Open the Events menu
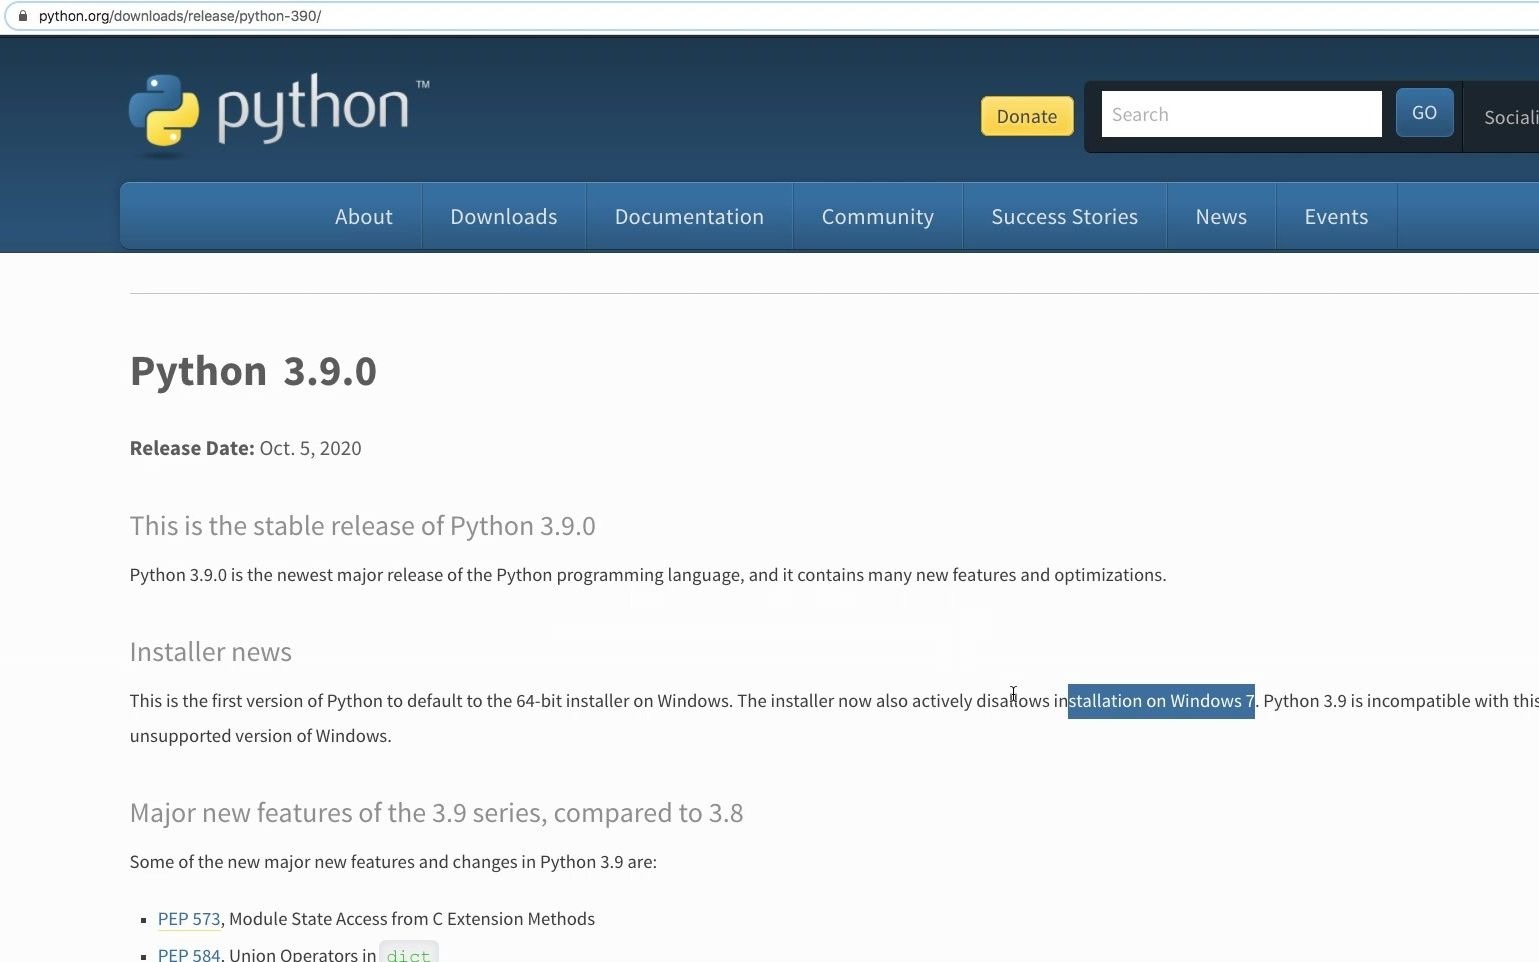Screen dimensions: 1539x962 (1336, 216)
